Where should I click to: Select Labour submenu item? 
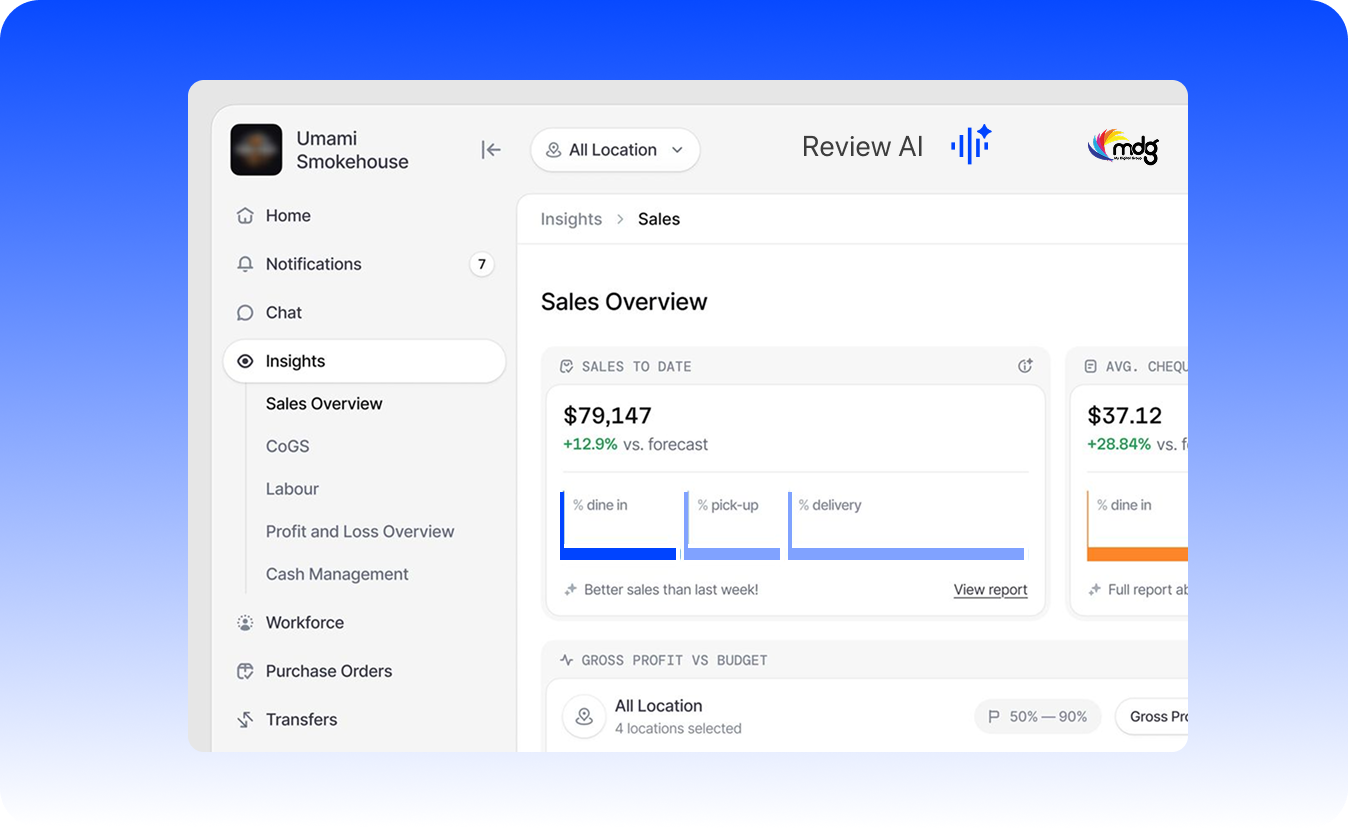[292, 489]
